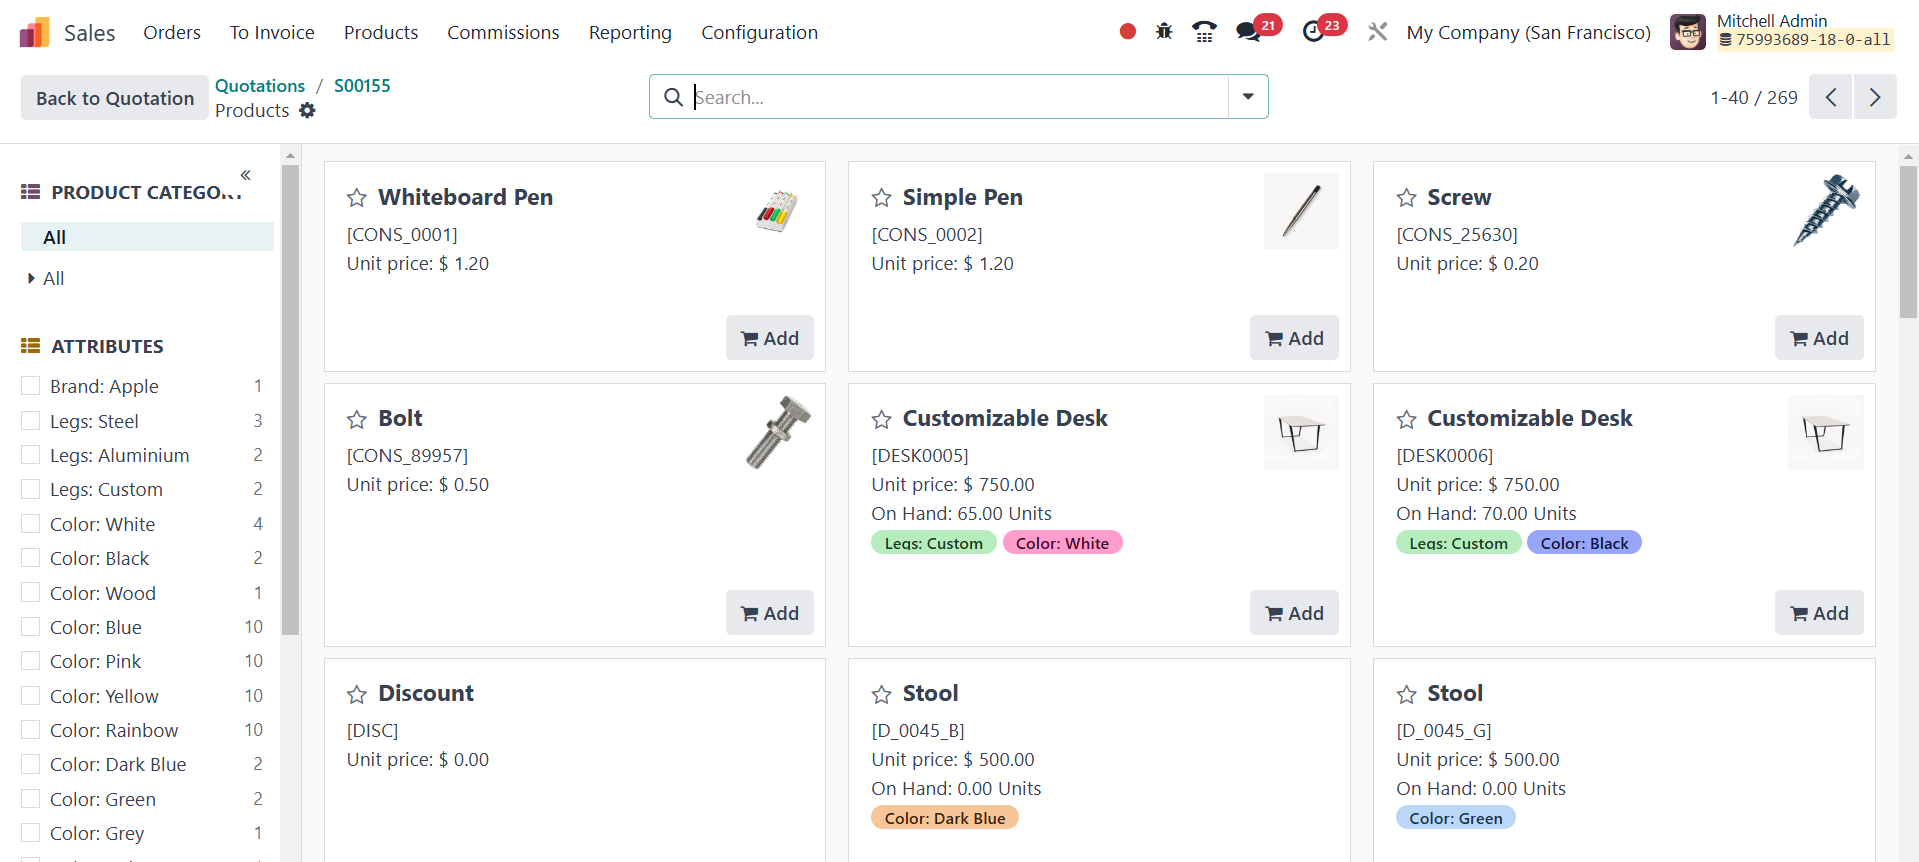Open the activities clock icon

click(x=1314, y=32)
